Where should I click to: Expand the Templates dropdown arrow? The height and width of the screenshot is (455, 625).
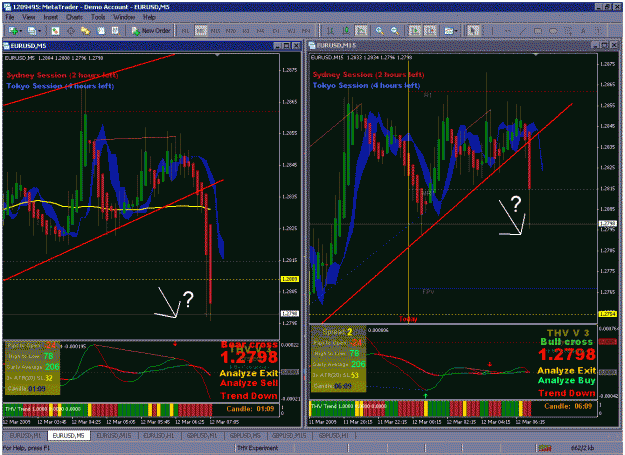[x=456, y=31]
